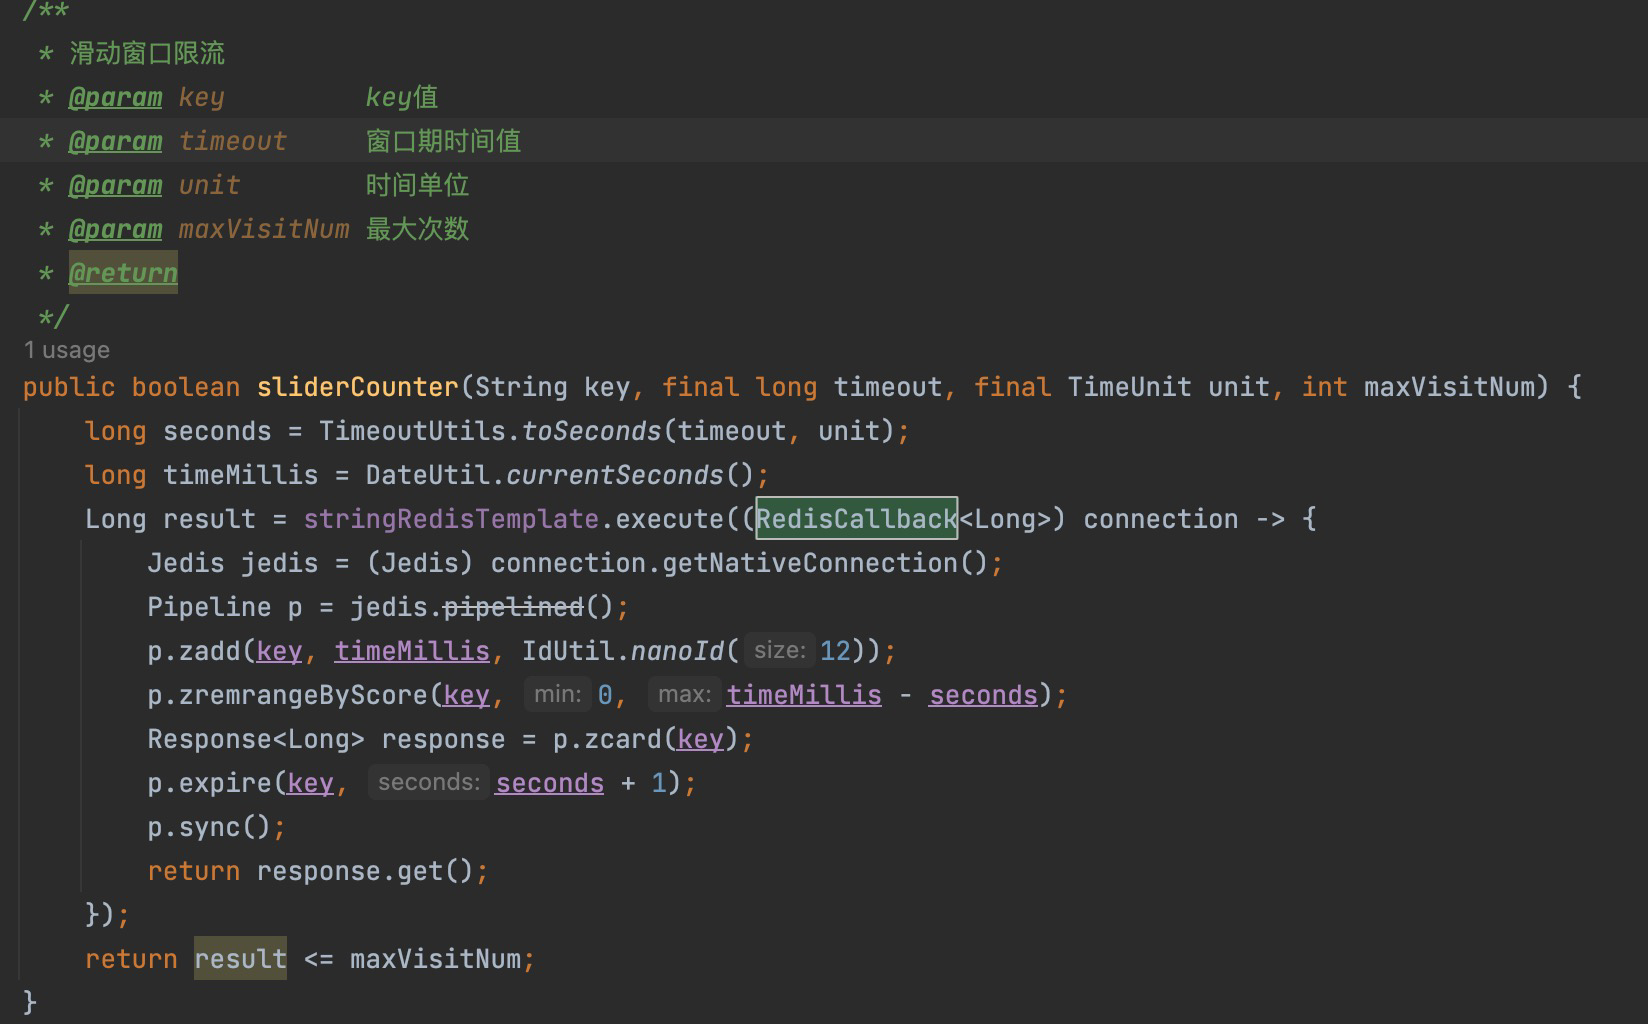The image size is (1648, 1024).
Task: Click the (Jedis) cast expression
Action: (x=420, y=563)
